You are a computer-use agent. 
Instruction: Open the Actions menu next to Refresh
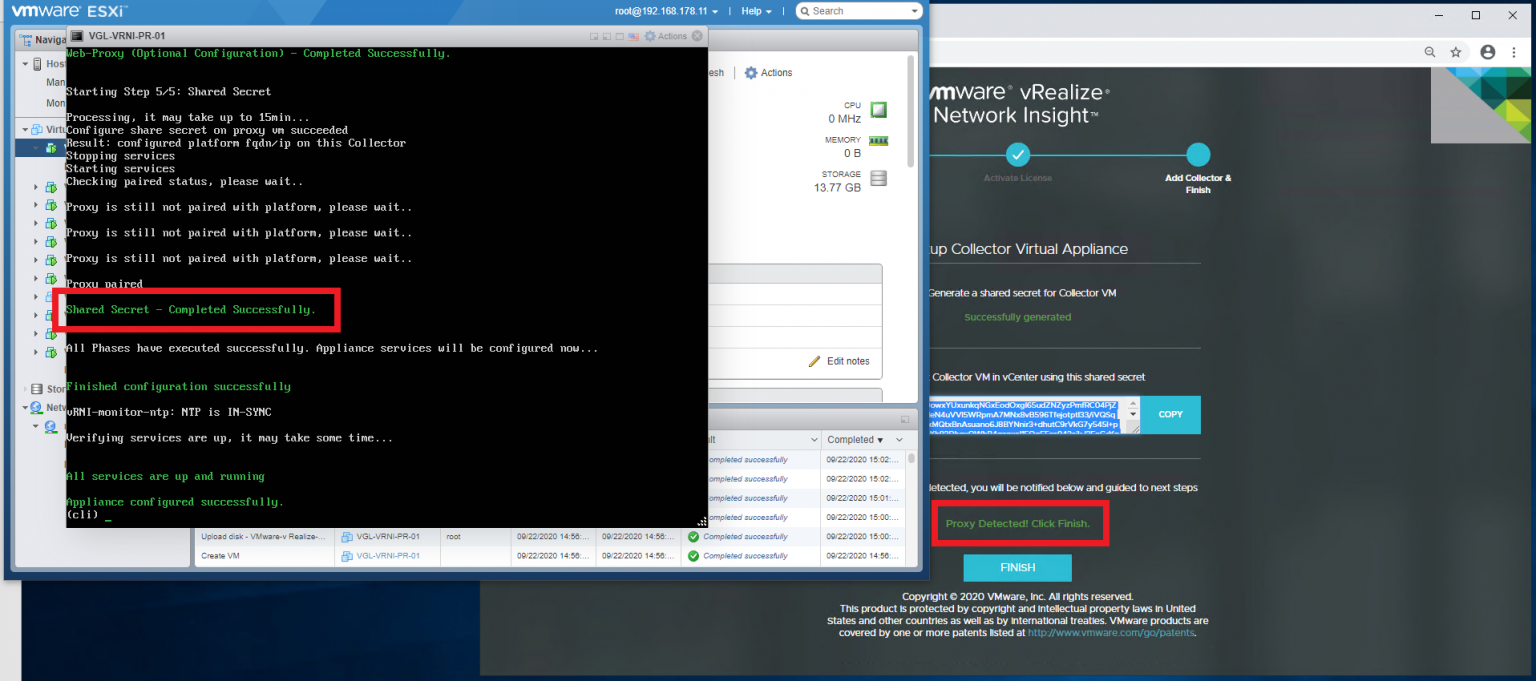(769, 72)
